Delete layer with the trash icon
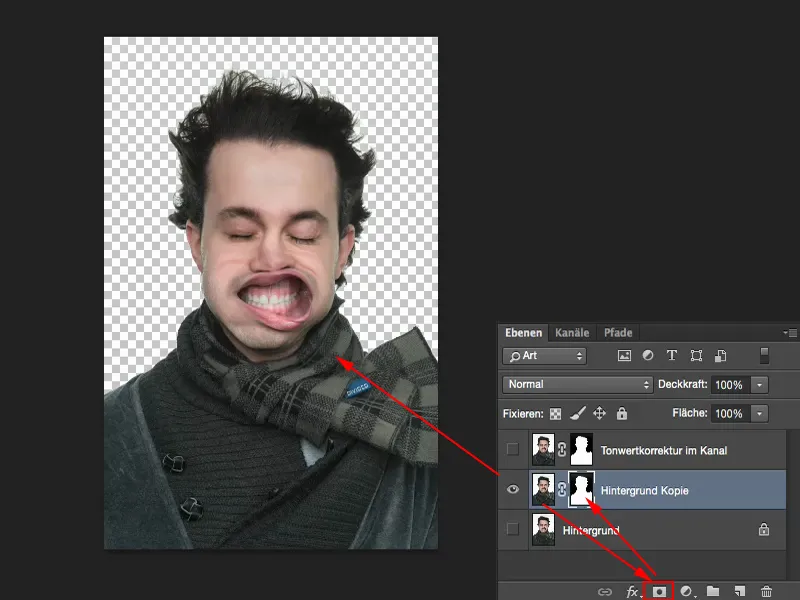Screen dimensions: 800x600 (x=766, y=591)
